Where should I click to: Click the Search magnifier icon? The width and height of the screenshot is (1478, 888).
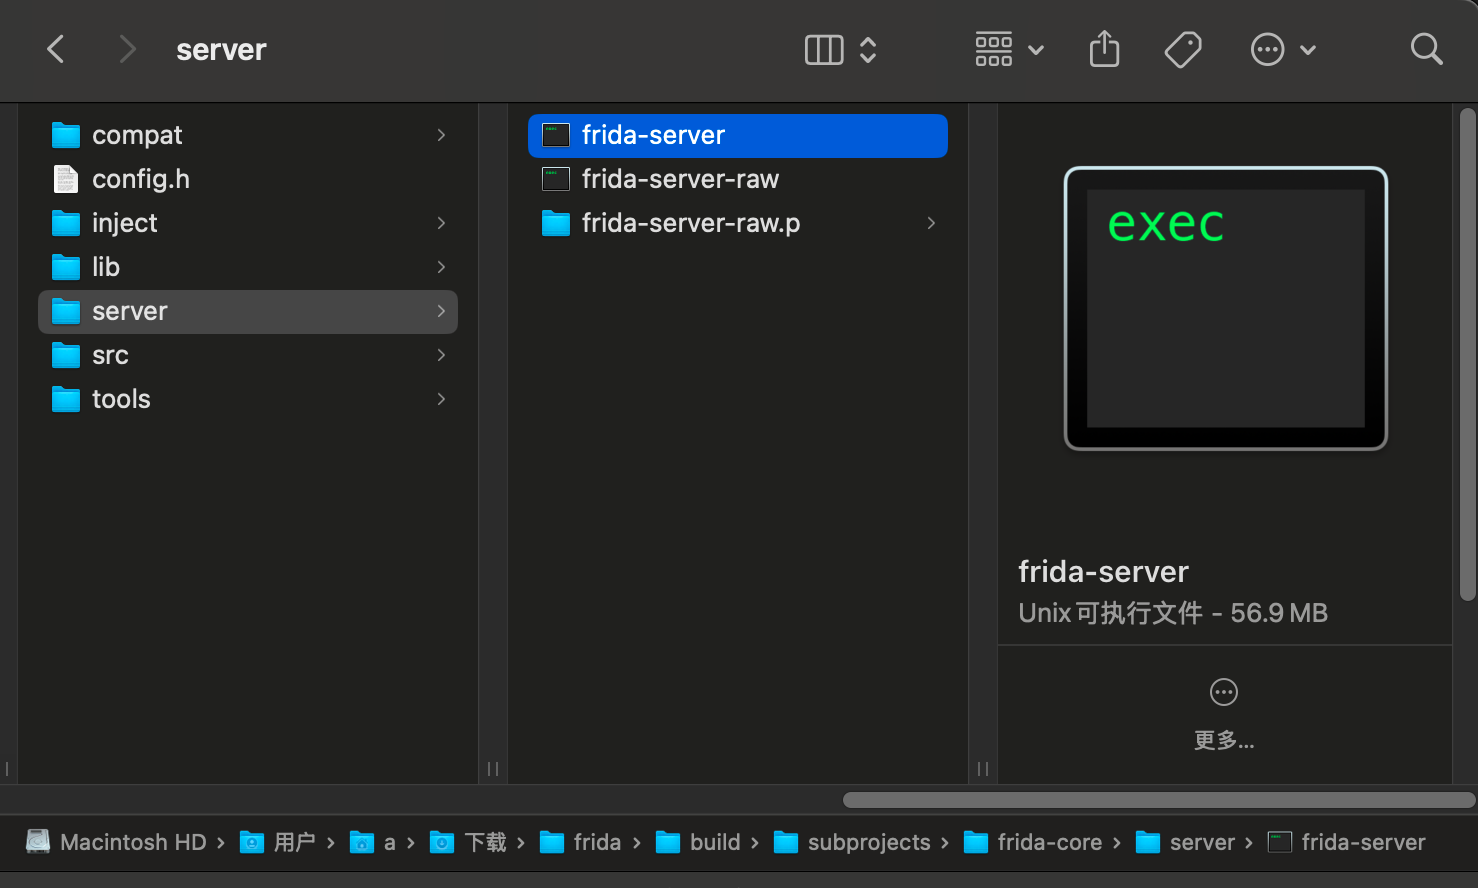pos(1426,49)
